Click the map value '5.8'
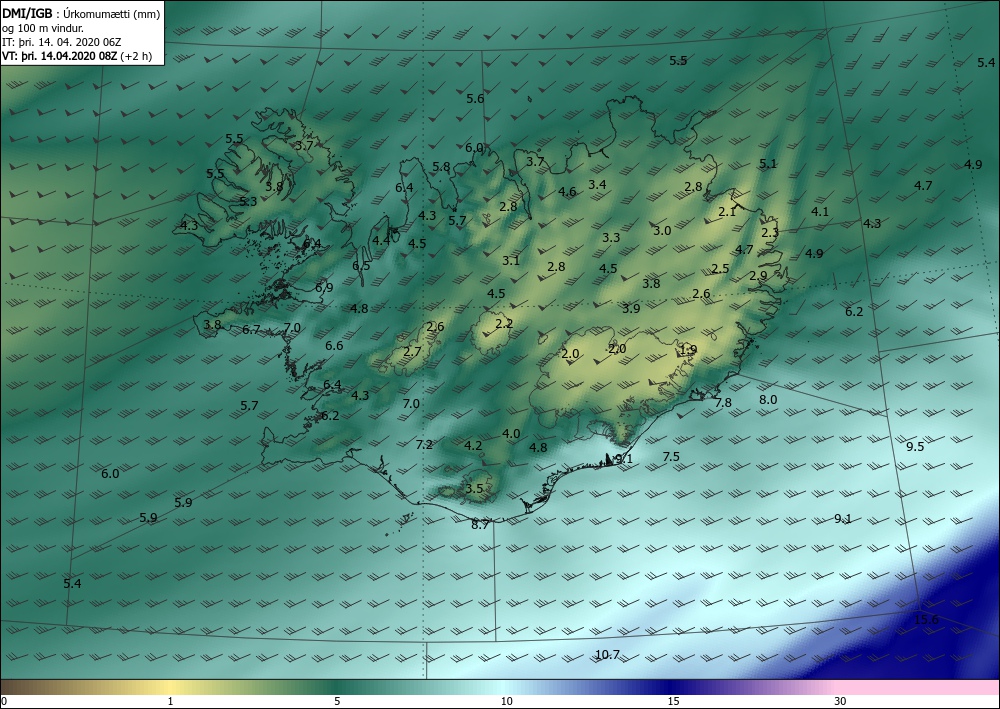The image size is (1000, 709). 441,167
